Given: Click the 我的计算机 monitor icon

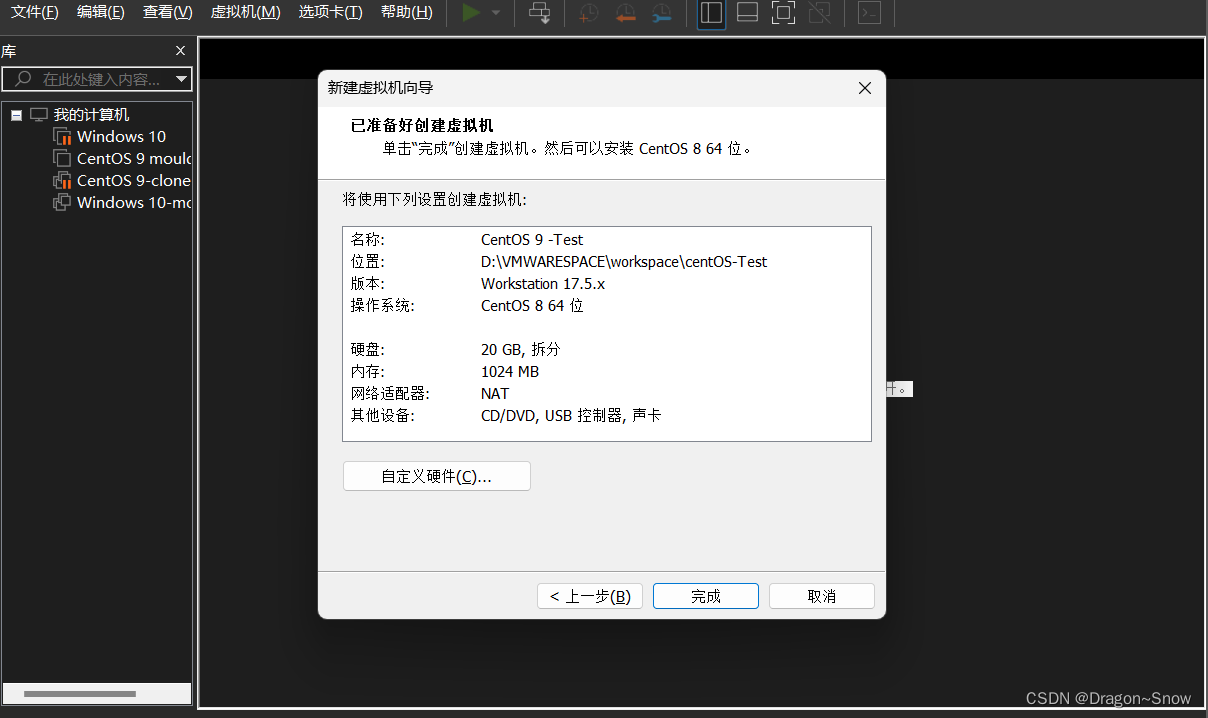Looking at the screenshot, I should (x=39, y=115).
